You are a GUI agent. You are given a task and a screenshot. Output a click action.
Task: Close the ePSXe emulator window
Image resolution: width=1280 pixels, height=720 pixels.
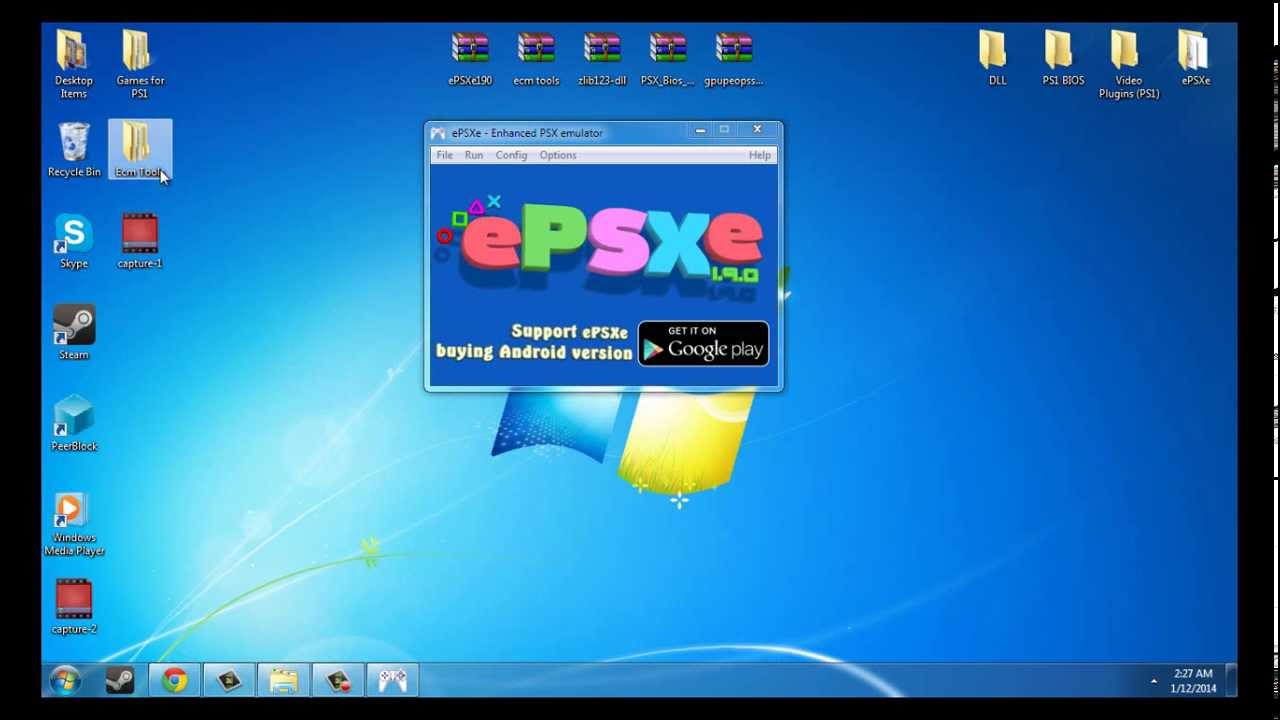(x=757, y=130)
